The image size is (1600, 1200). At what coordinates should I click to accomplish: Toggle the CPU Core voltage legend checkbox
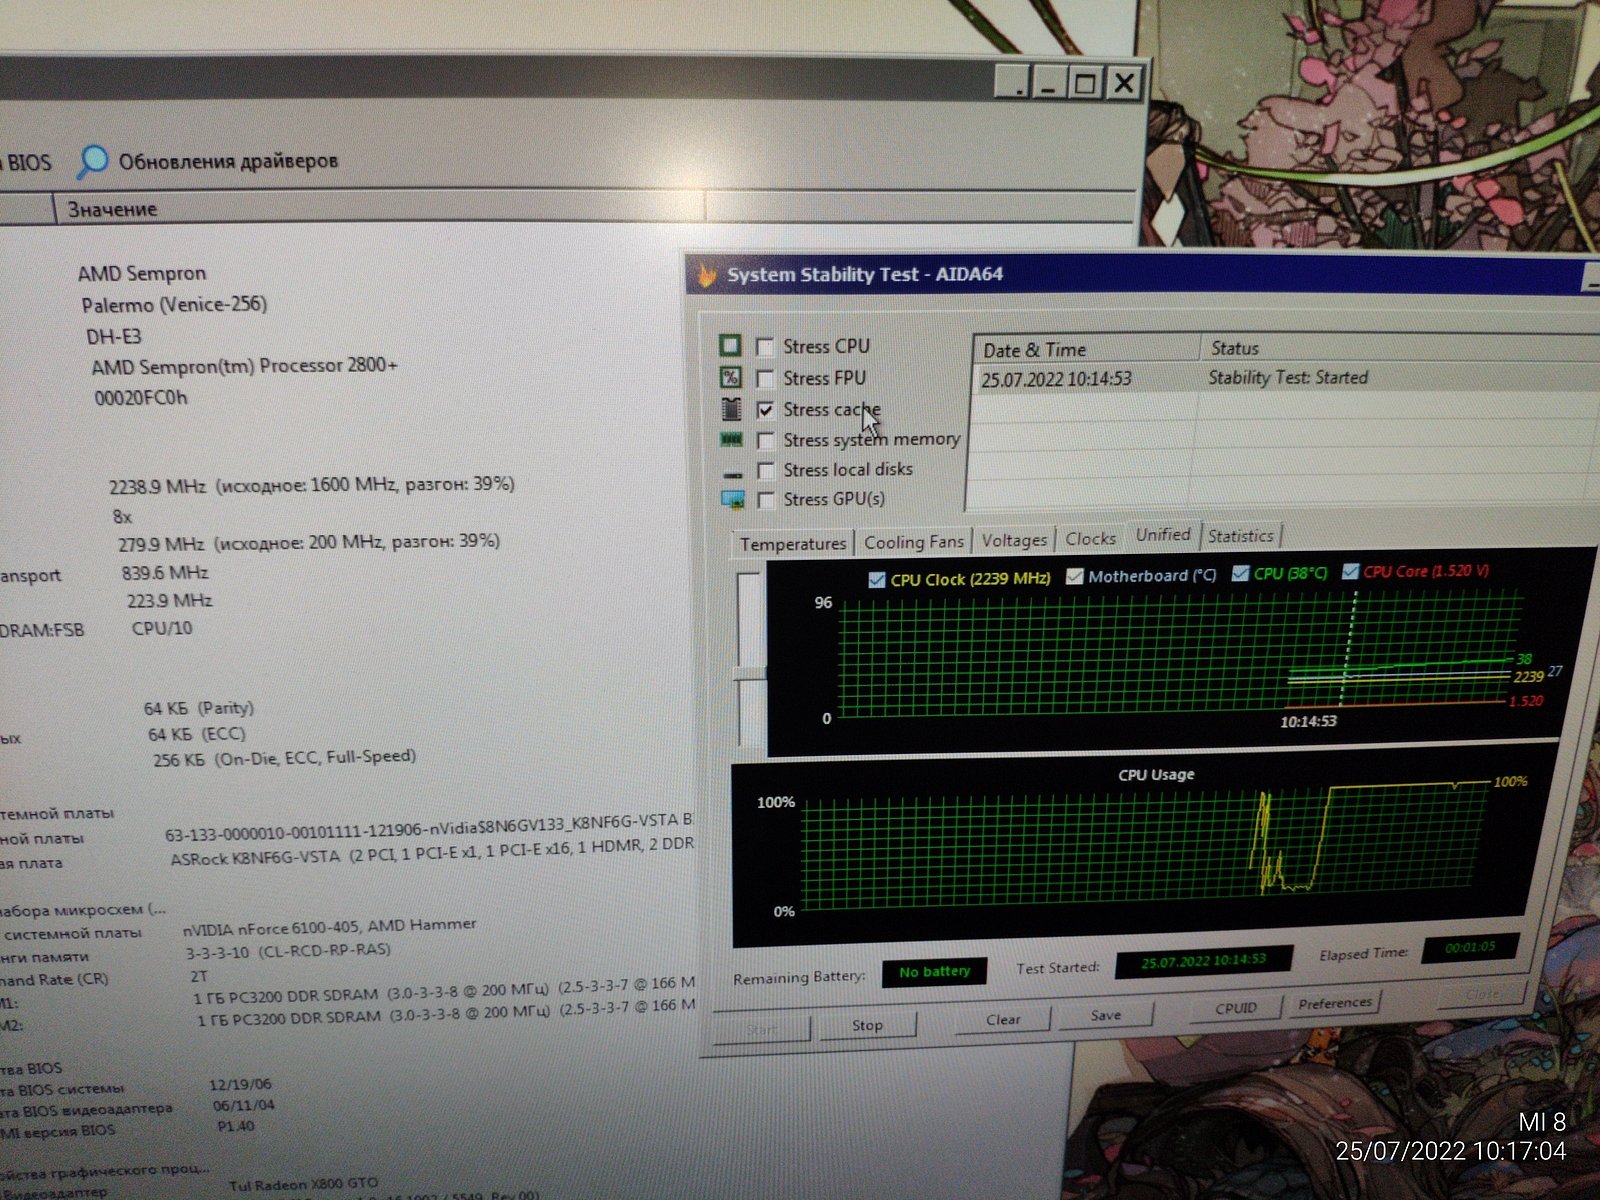click(x=1351, y=572)
